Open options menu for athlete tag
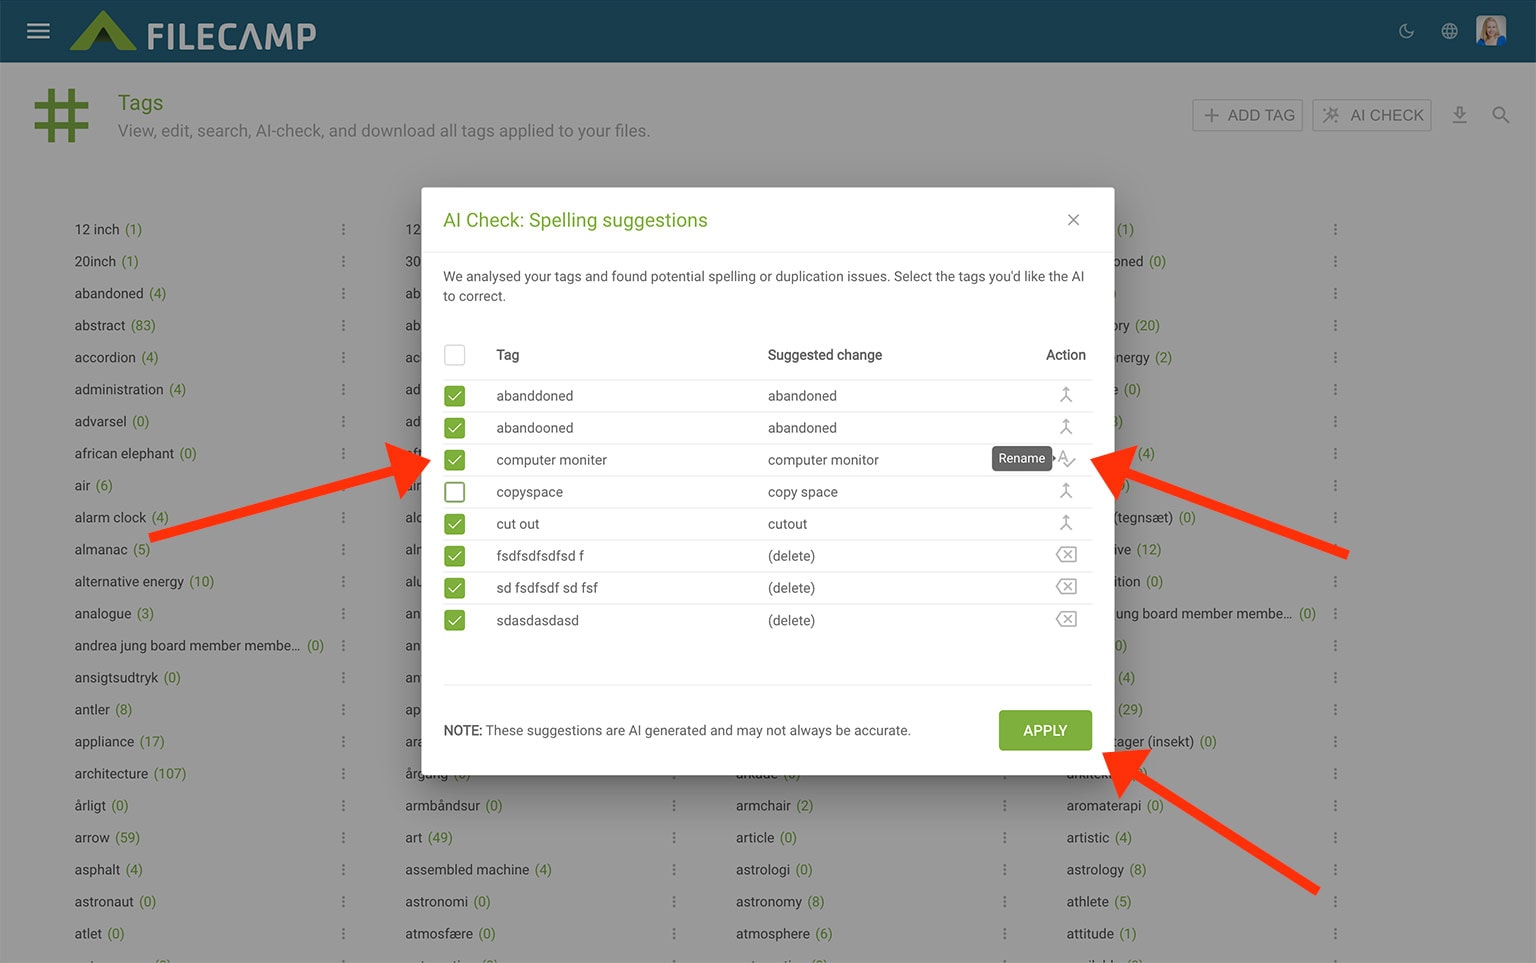This screenshot has height=963, width=1536. click(1335, 902)
